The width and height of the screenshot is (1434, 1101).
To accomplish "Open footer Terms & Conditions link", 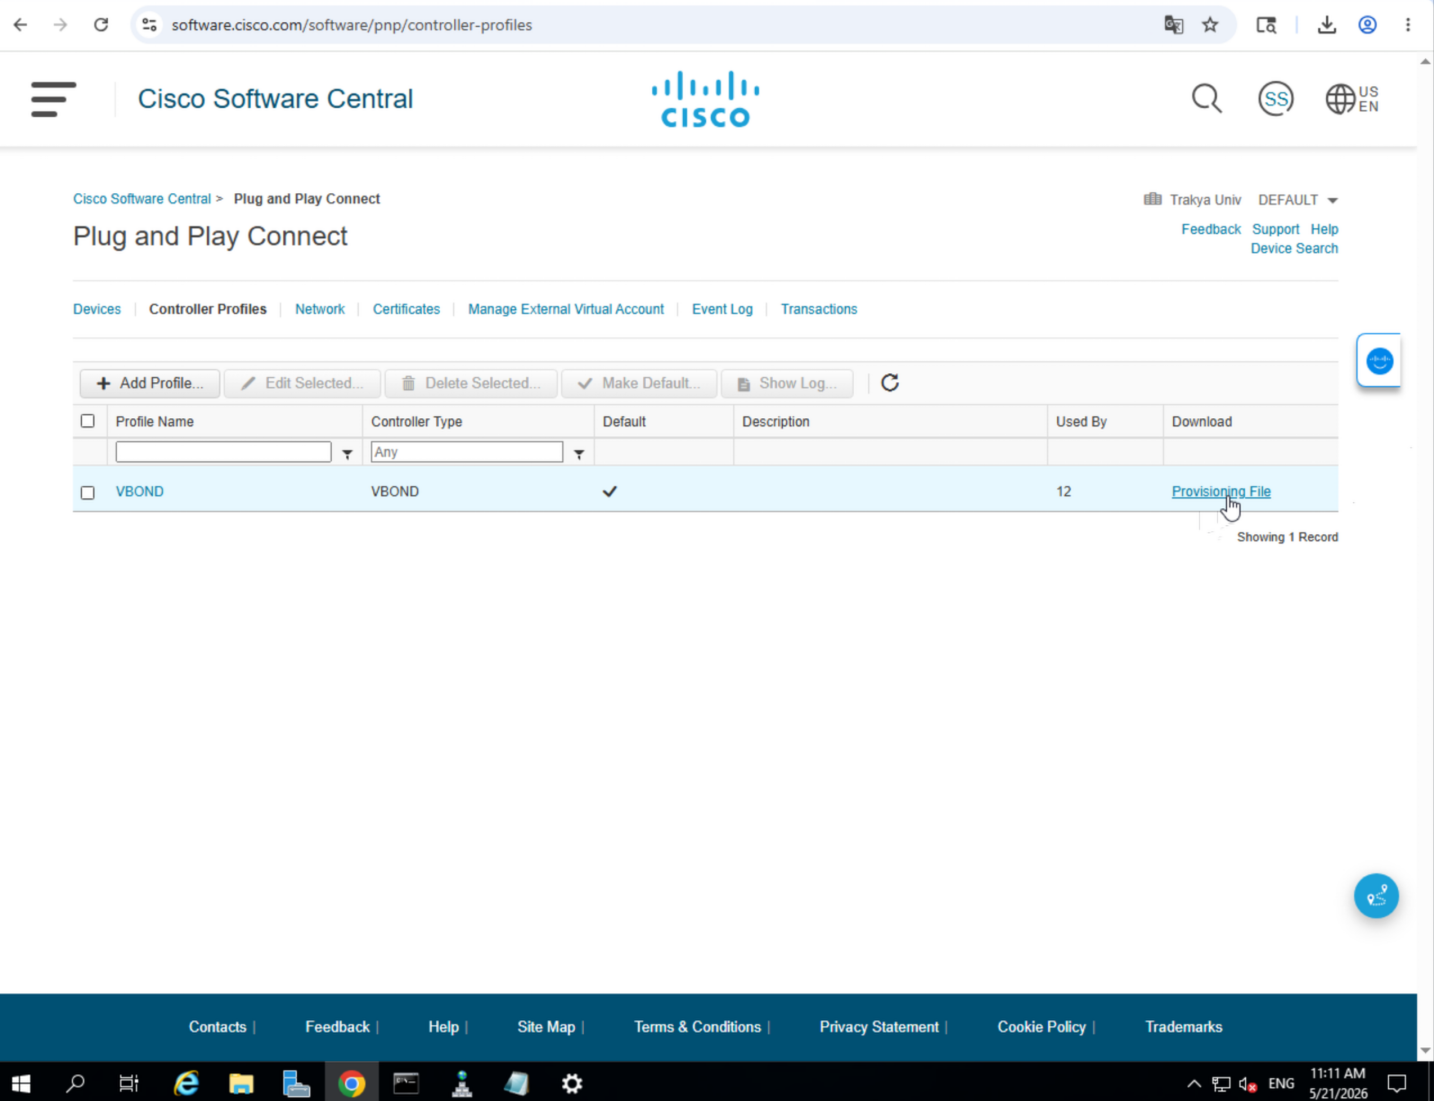I will 697,1027.
